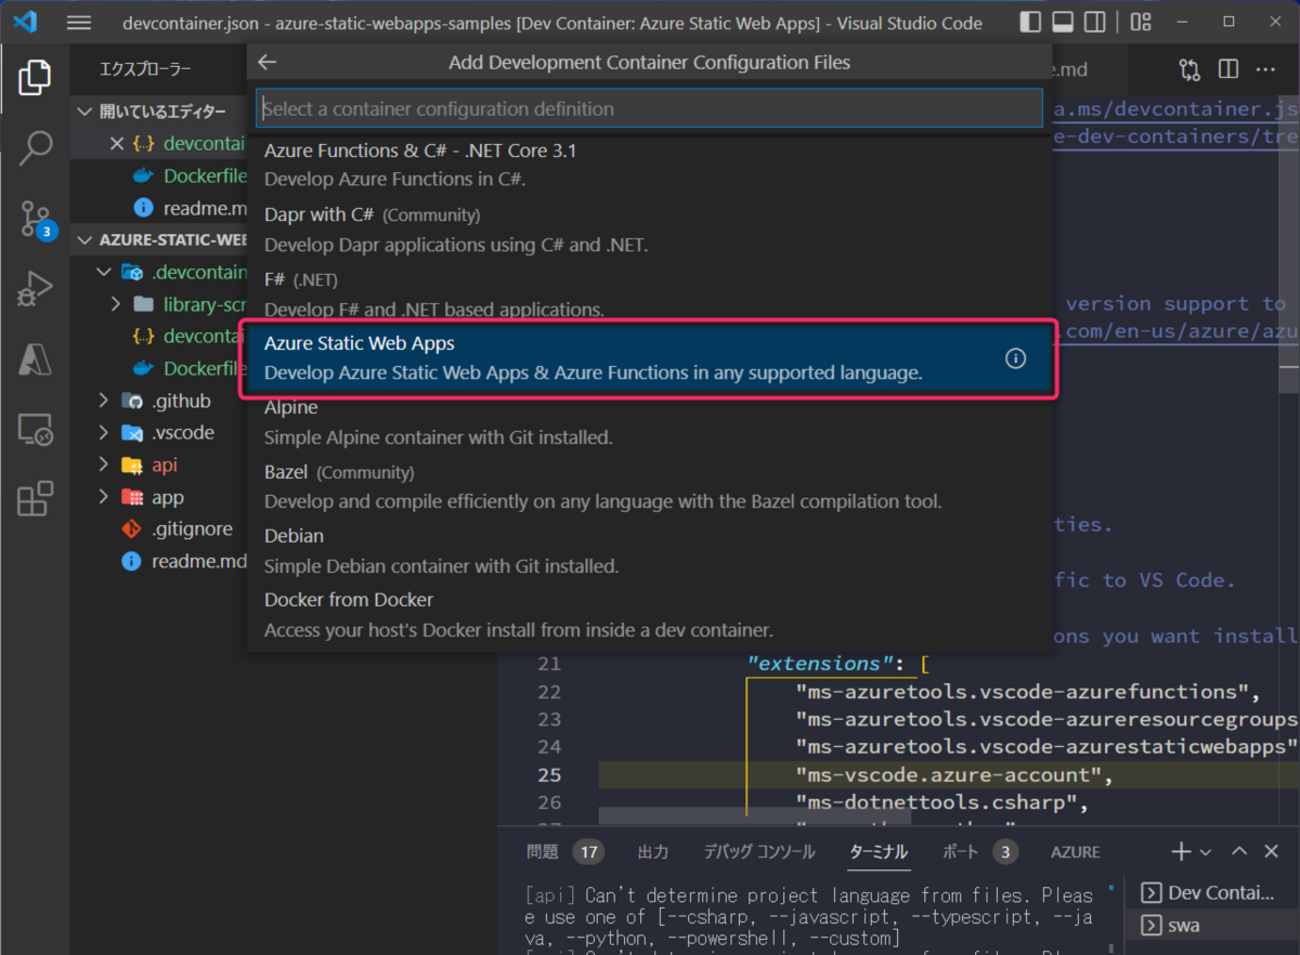Screen dimensions: 1300x955
Task: Open the hamburger application menu
Action: click(x=79, y=22)
